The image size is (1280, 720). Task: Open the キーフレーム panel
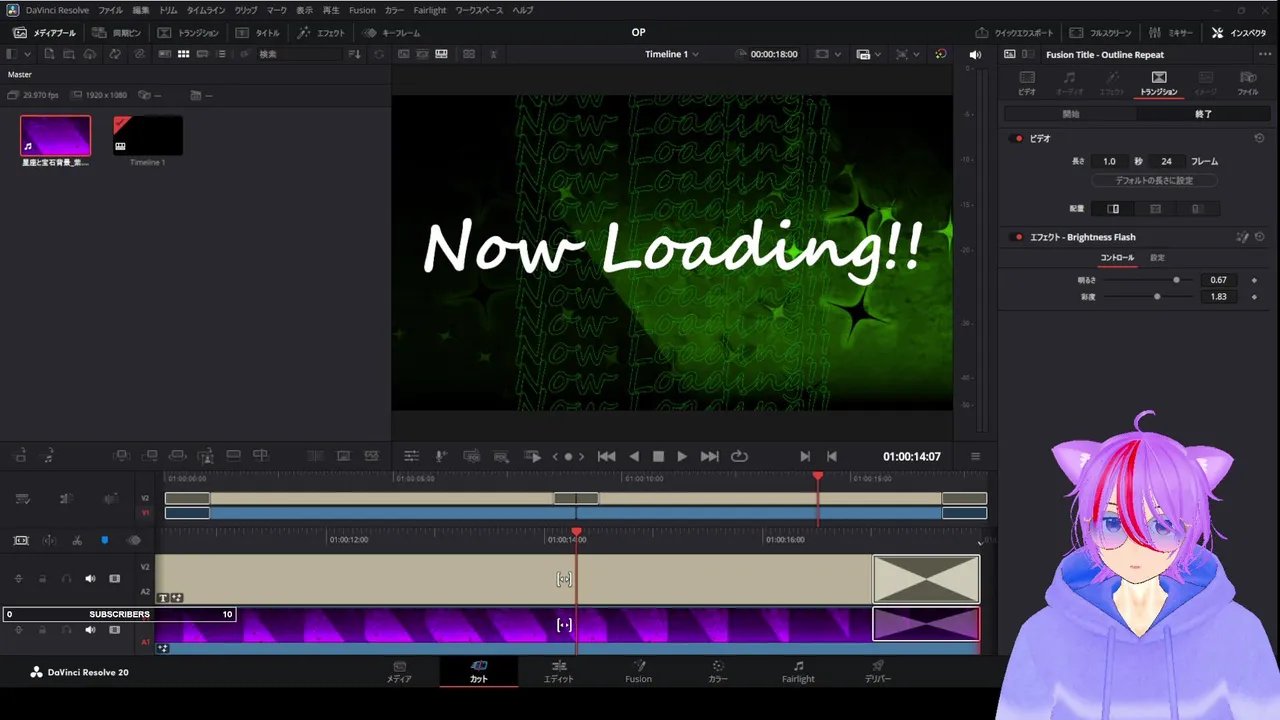[x=392, y=33]
